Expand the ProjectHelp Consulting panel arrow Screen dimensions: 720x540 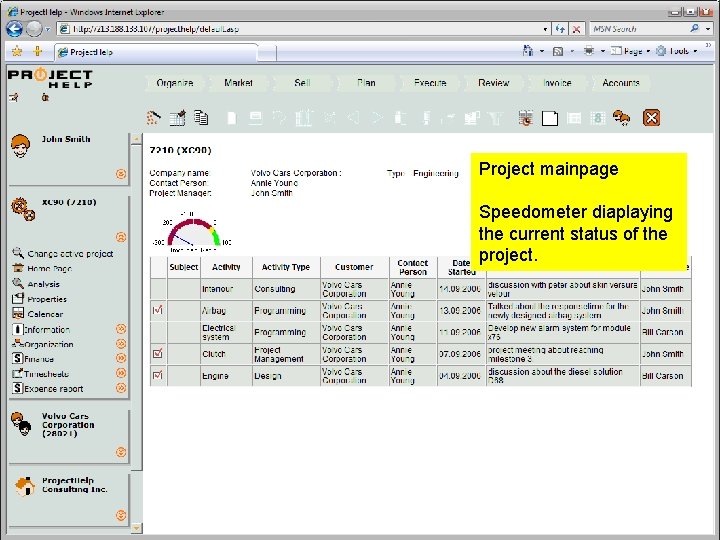121,515
